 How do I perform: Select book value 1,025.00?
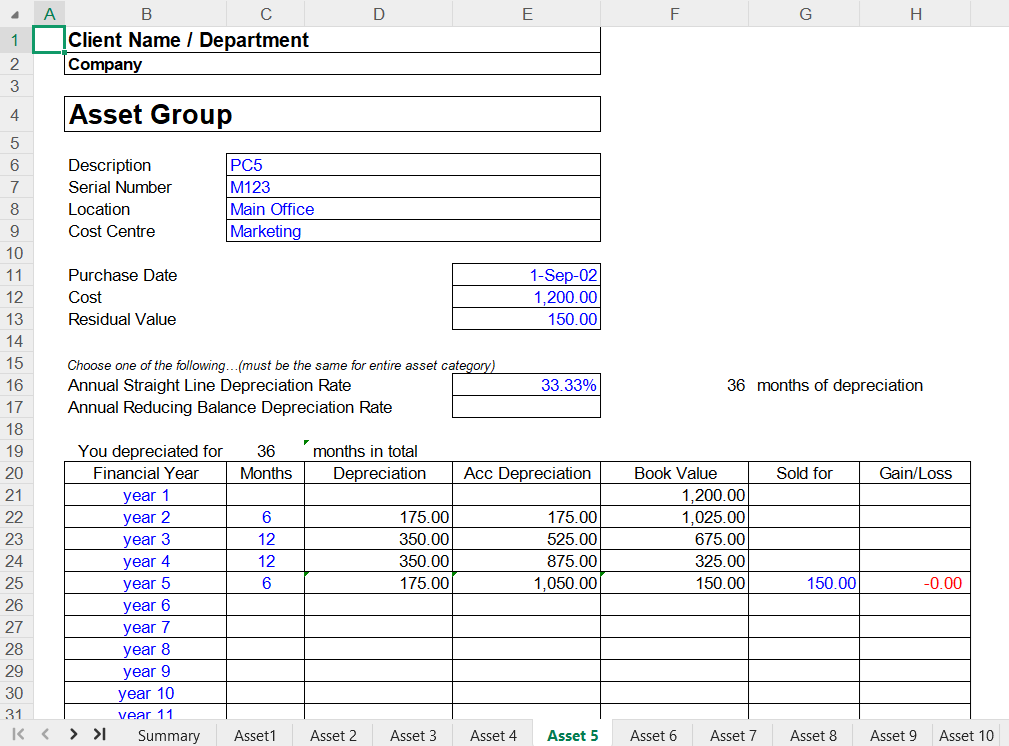[x=674, y=517]
